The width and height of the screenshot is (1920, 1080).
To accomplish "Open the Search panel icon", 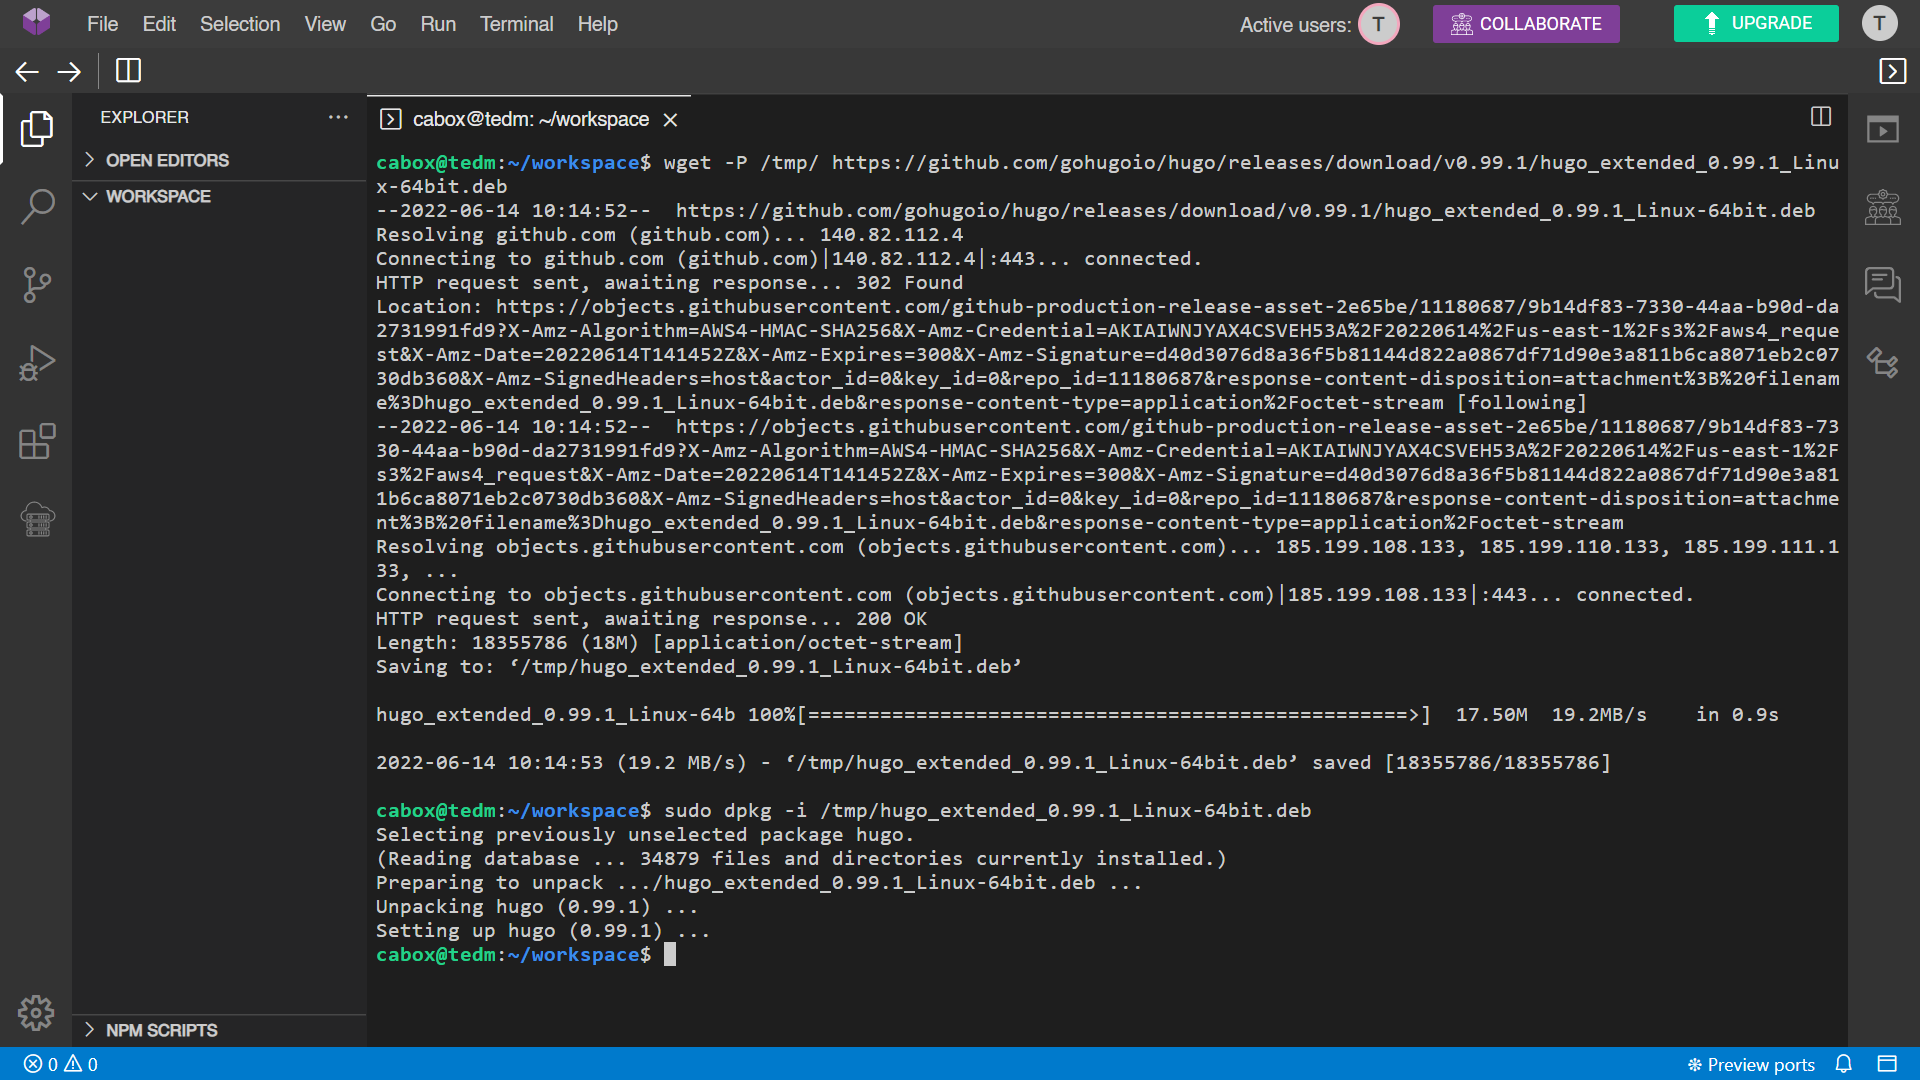I will [x=37, y=207].
